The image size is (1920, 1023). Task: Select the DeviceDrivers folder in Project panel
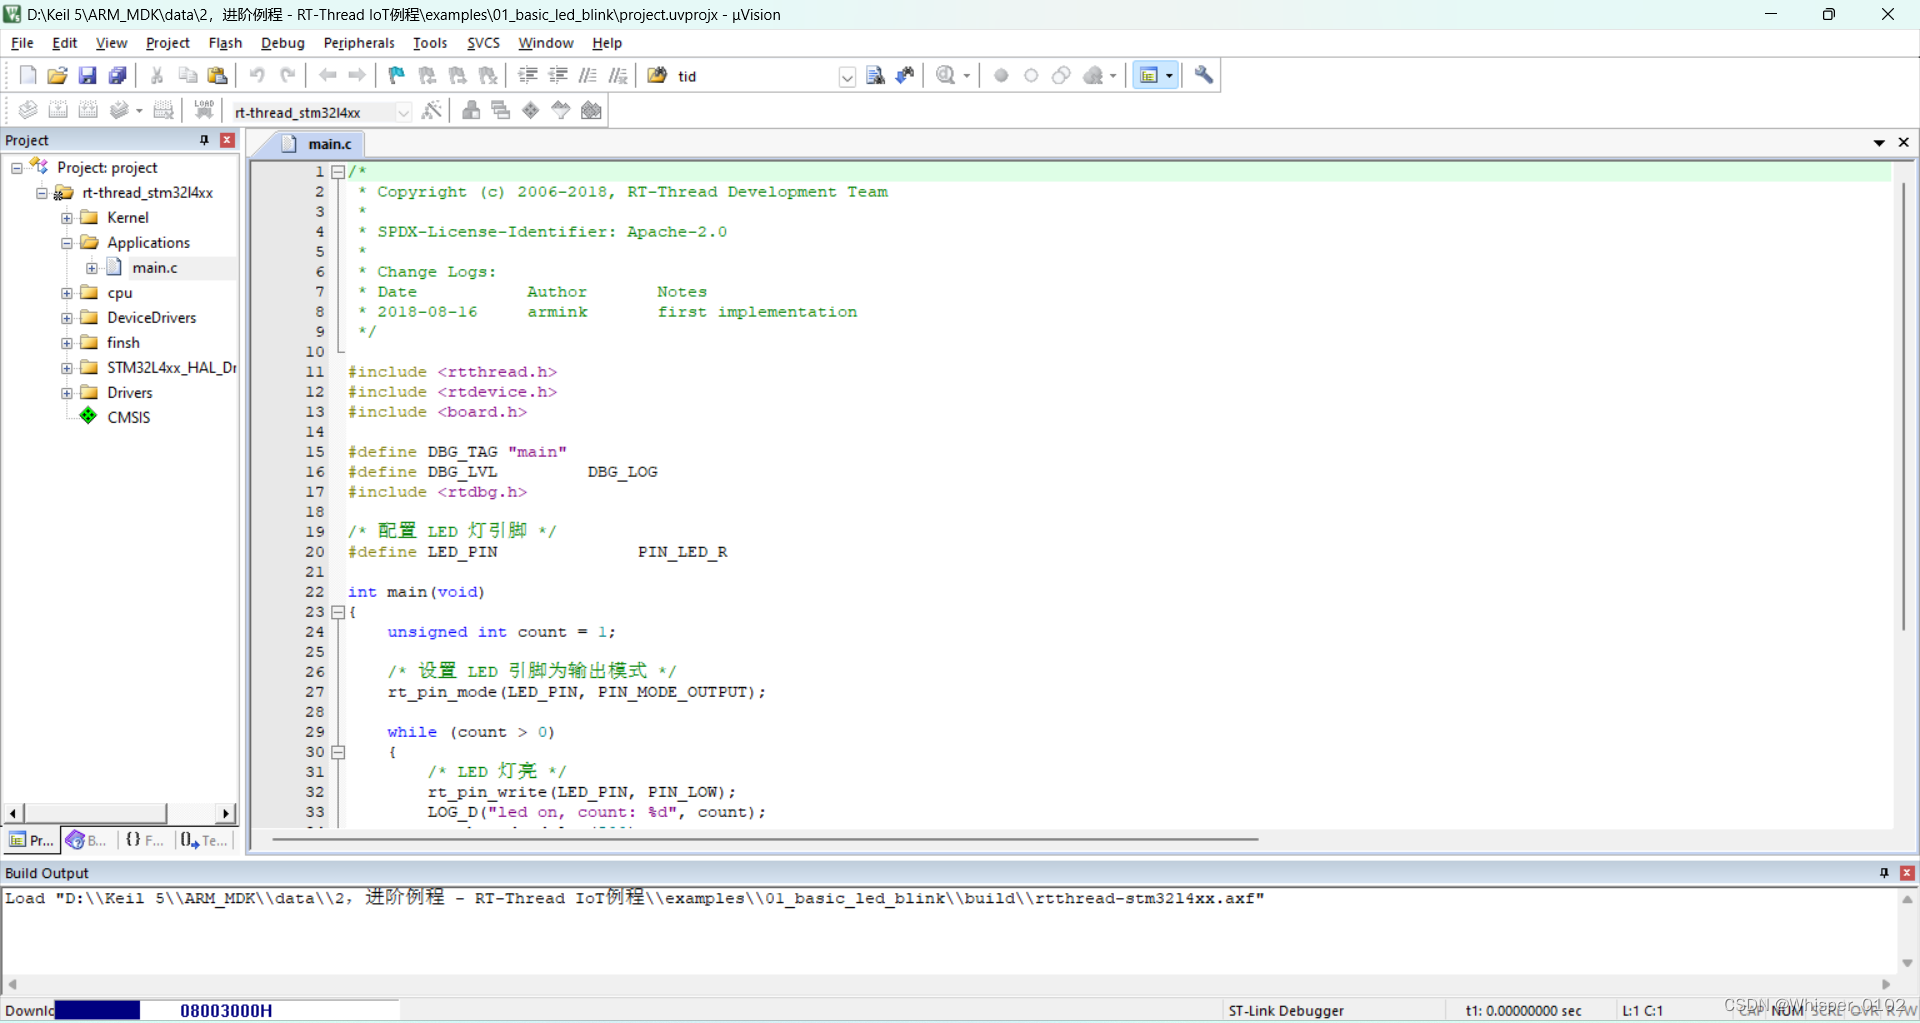(x=152, y=317)
